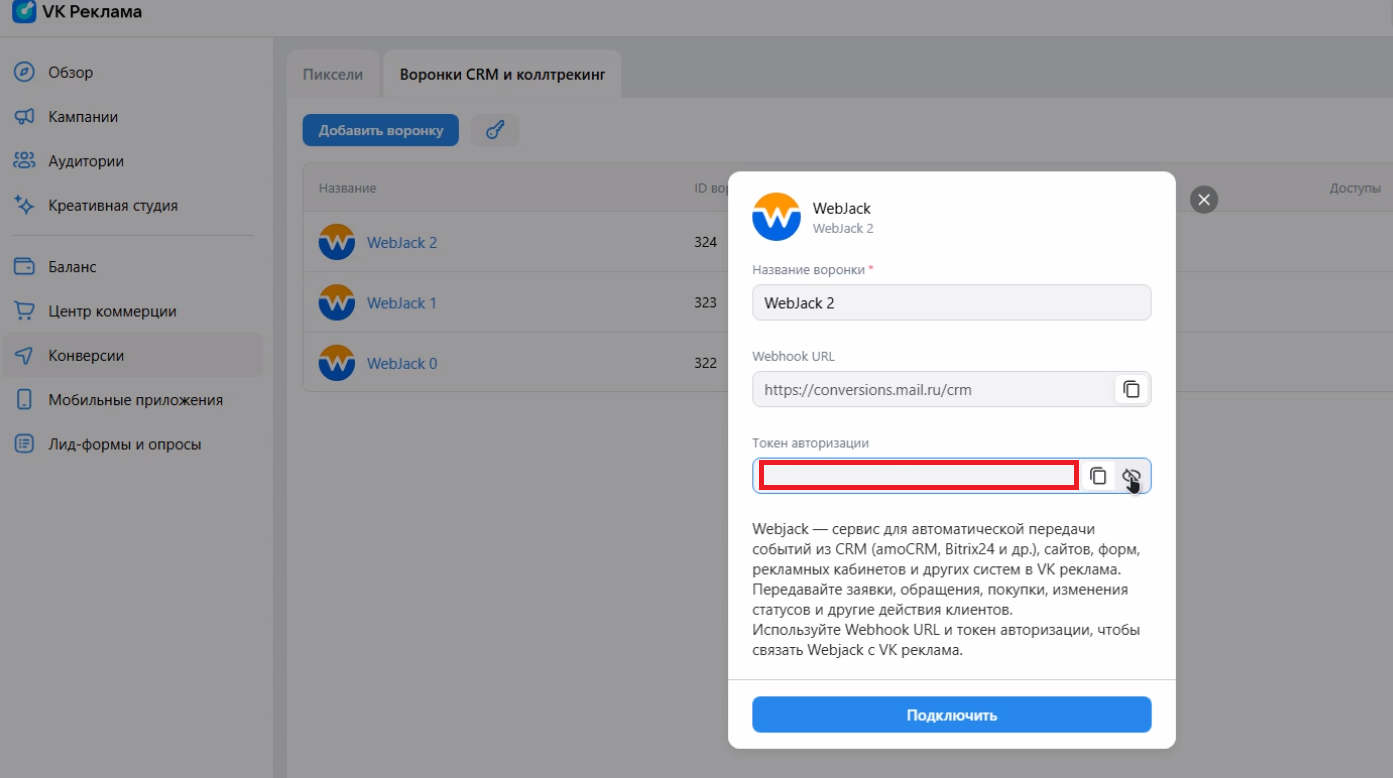Click the WebJack 1 row logo
The width and height of the screenshot is (1393, 778).
click(337, 303)
